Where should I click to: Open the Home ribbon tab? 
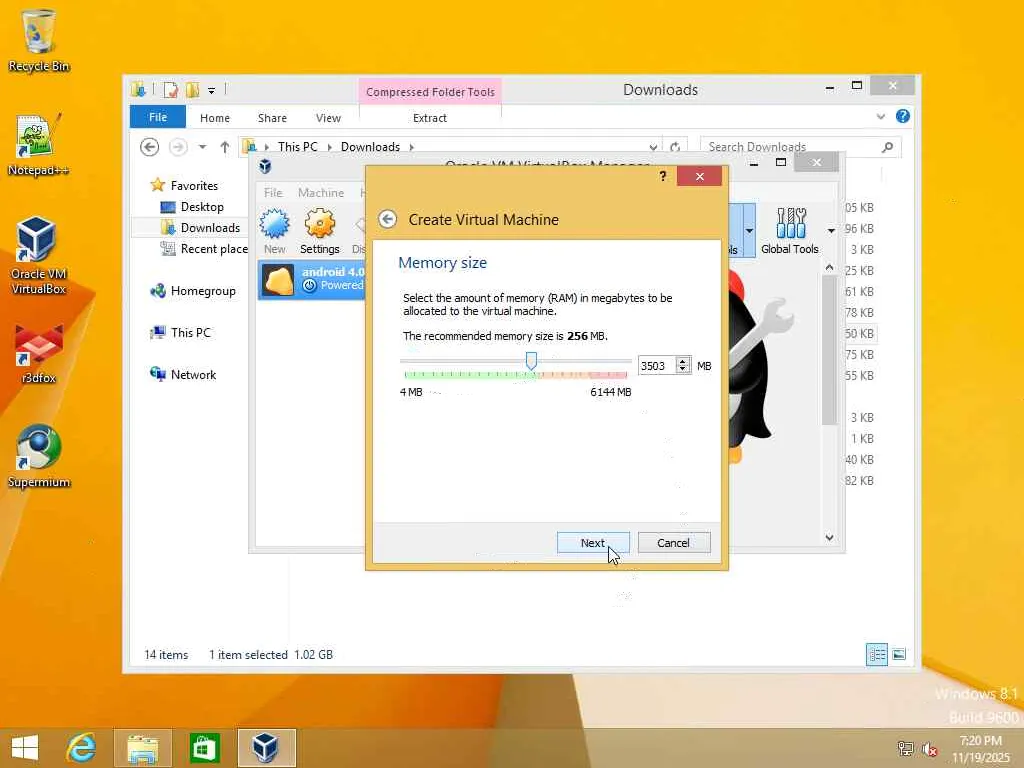pyautogui.click(x=215, y=118)
